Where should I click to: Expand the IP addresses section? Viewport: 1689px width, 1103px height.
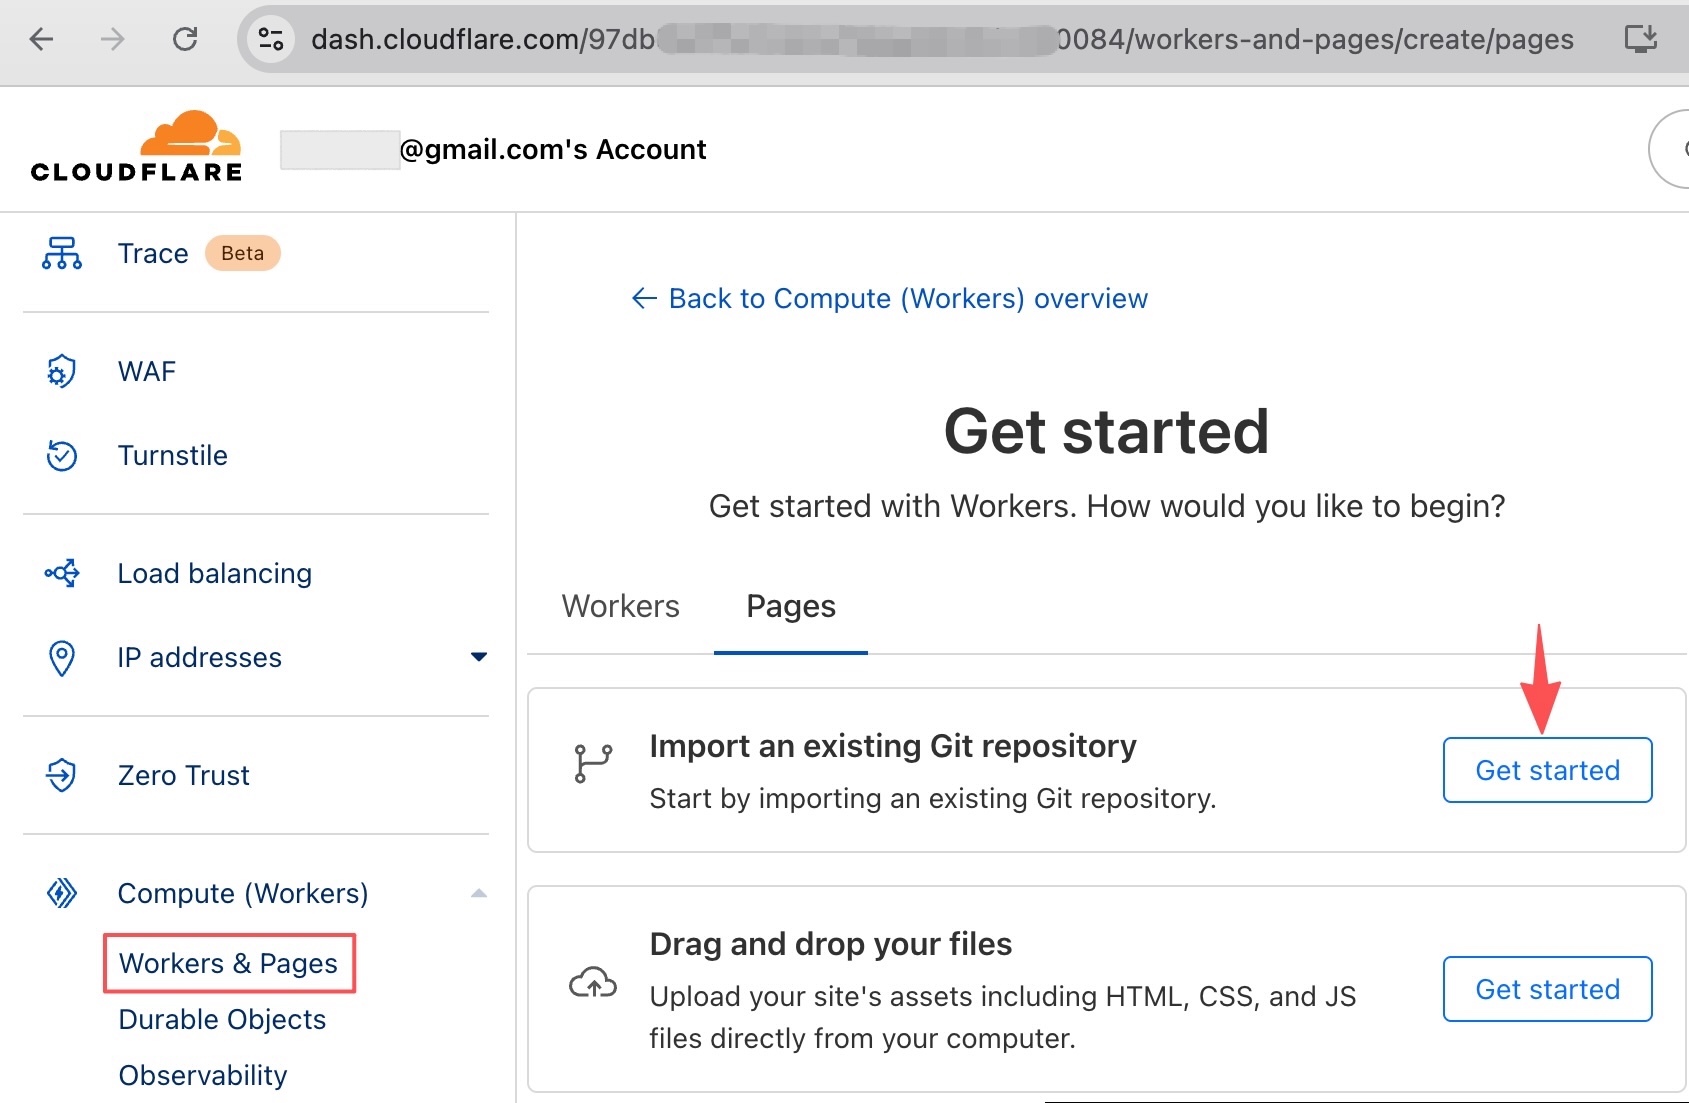[480, 657]
